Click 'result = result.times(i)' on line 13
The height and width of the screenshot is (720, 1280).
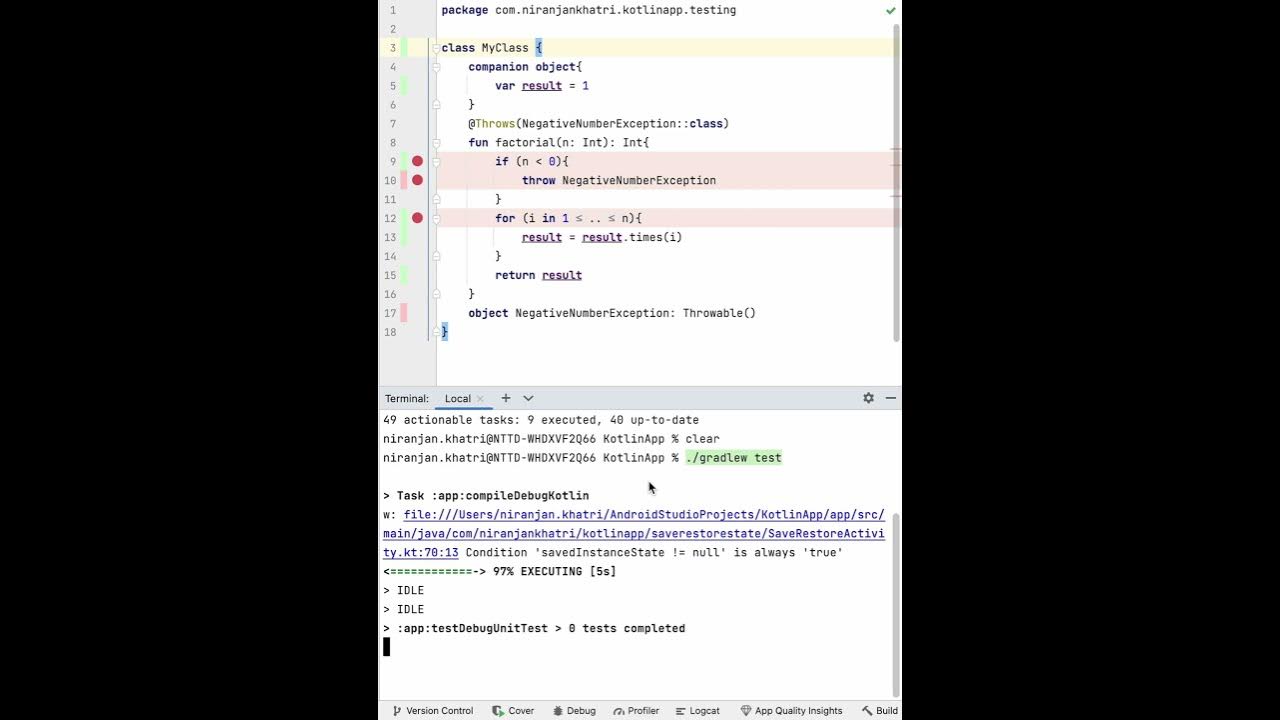tap(601, 237)
